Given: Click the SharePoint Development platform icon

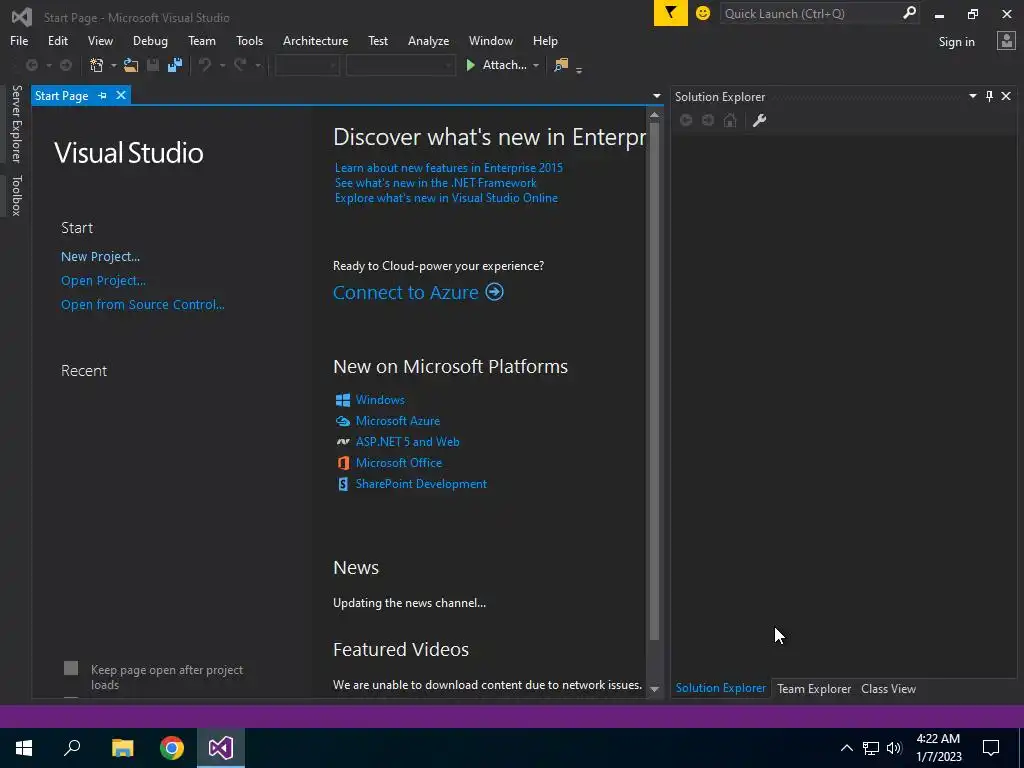Looking at the screenshot, I should tap(343, 484).
